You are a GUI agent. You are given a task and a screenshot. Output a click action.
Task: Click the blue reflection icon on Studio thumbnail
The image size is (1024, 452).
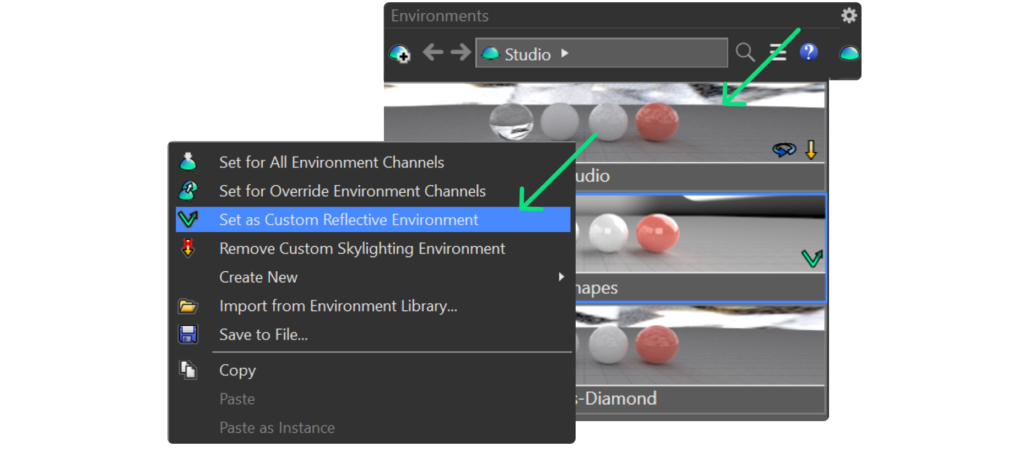point(785,150)
